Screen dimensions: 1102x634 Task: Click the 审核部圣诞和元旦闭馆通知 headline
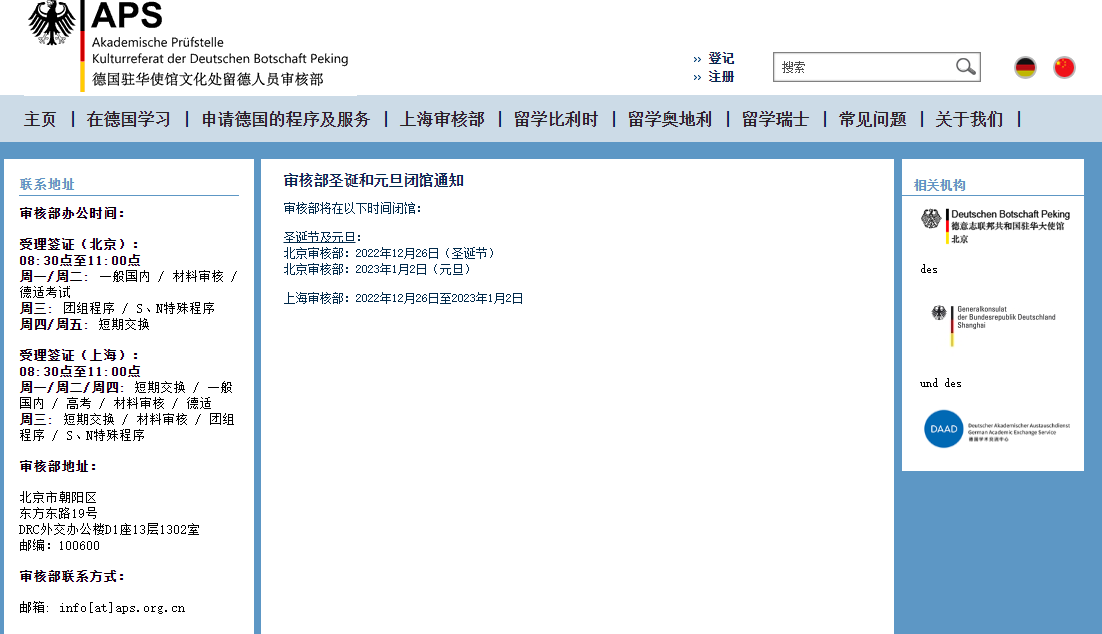pyautogui.click(x=374, y=181)
